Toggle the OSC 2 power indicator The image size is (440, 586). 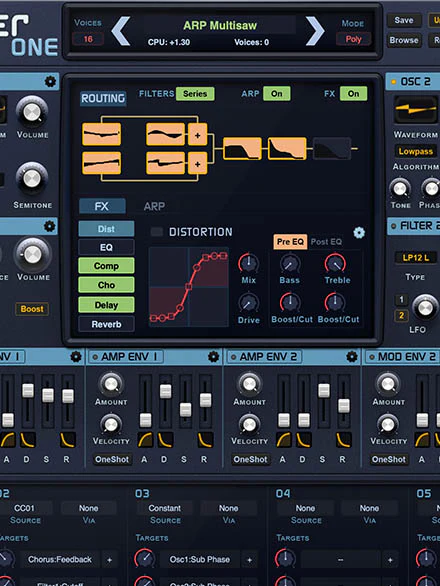pos(393,81)
